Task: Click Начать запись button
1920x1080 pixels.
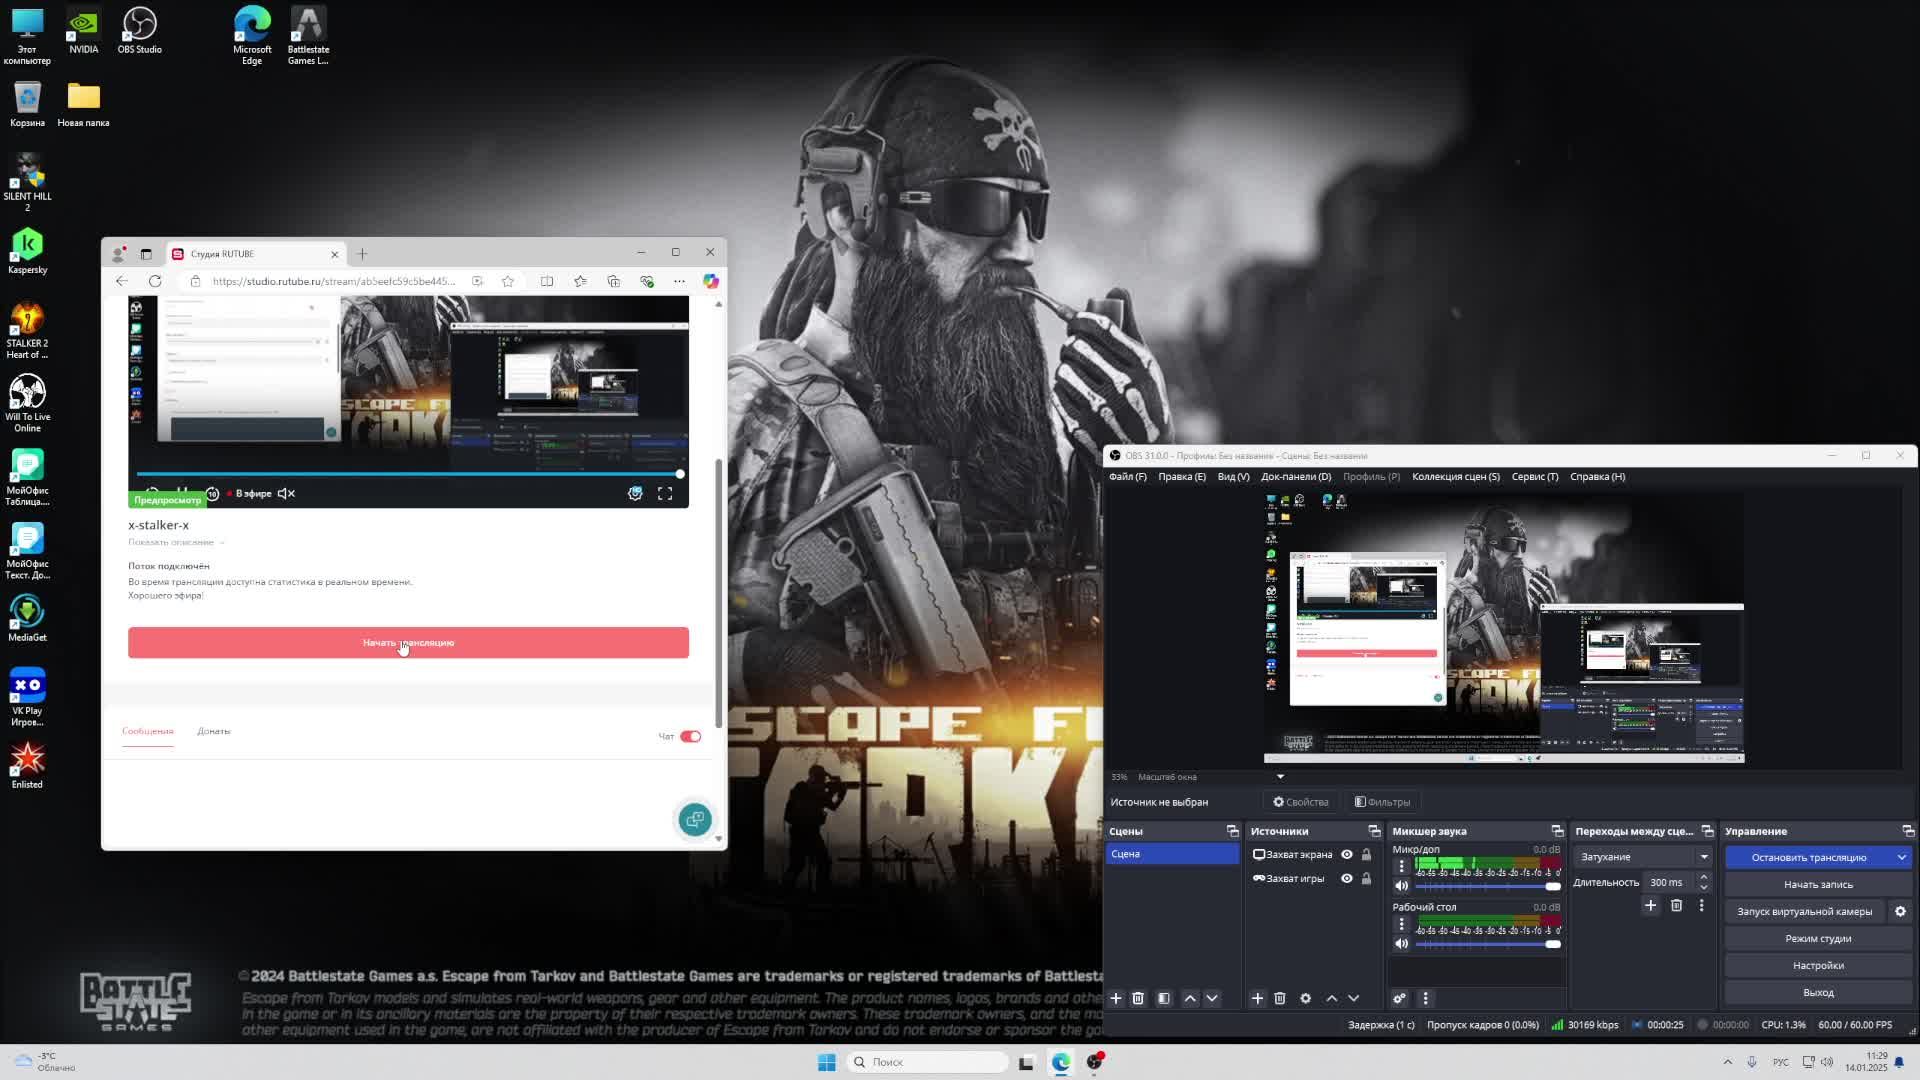Action: [x=1818, y=884]
